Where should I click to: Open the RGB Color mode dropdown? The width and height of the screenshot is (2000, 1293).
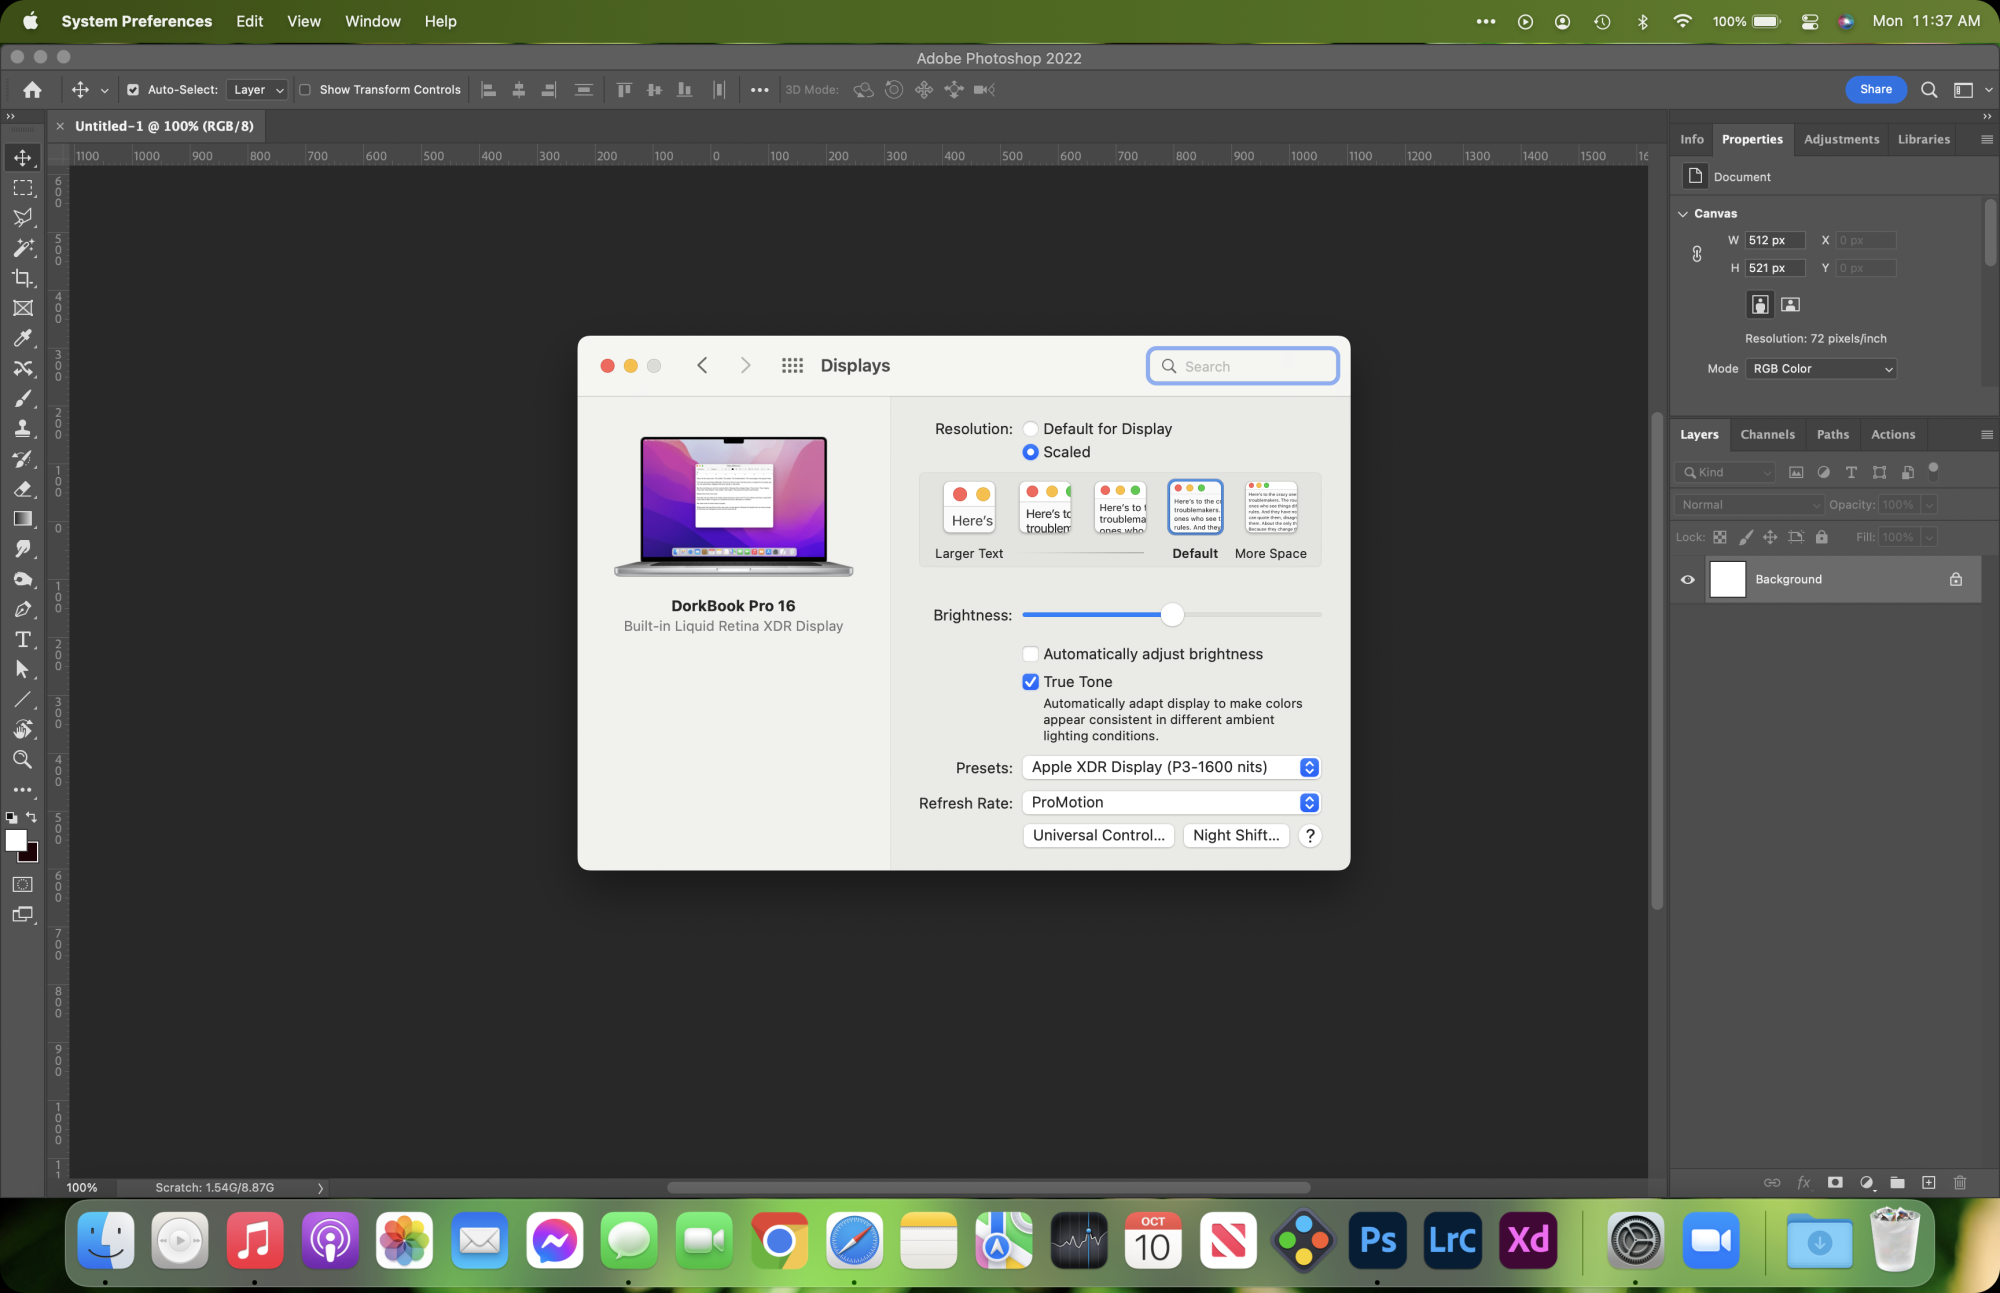pos(1821,369)
